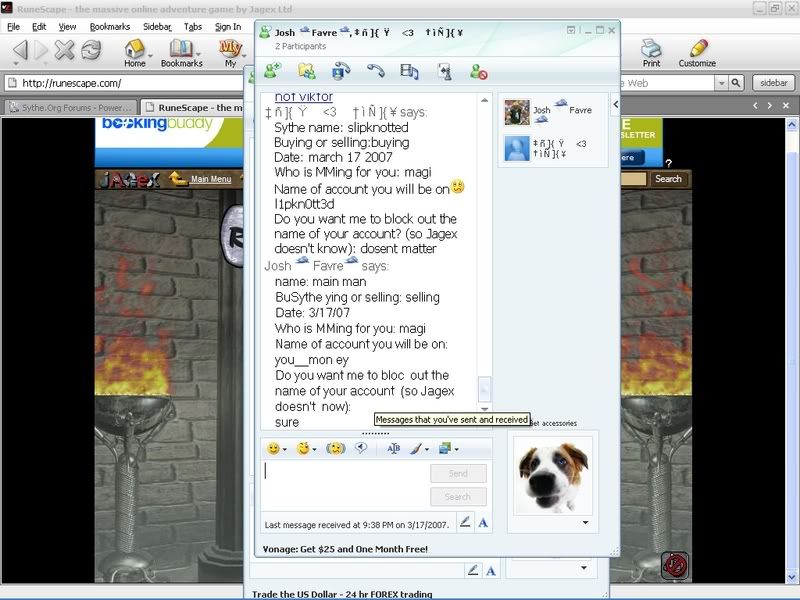Open the Bookmarks toolbar icon
Image resolution: width=800 pixels, height=600 pixels.
[182, 53]
